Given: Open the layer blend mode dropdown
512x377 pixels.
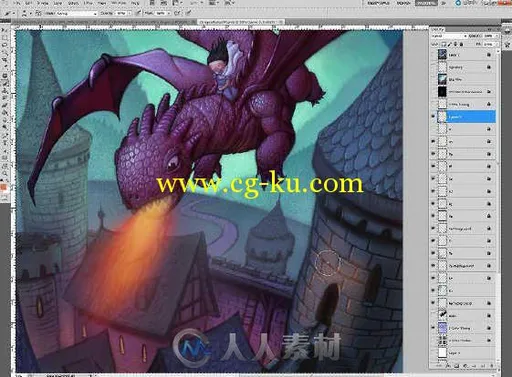Looking at the screenshot, I should point(449,36).
